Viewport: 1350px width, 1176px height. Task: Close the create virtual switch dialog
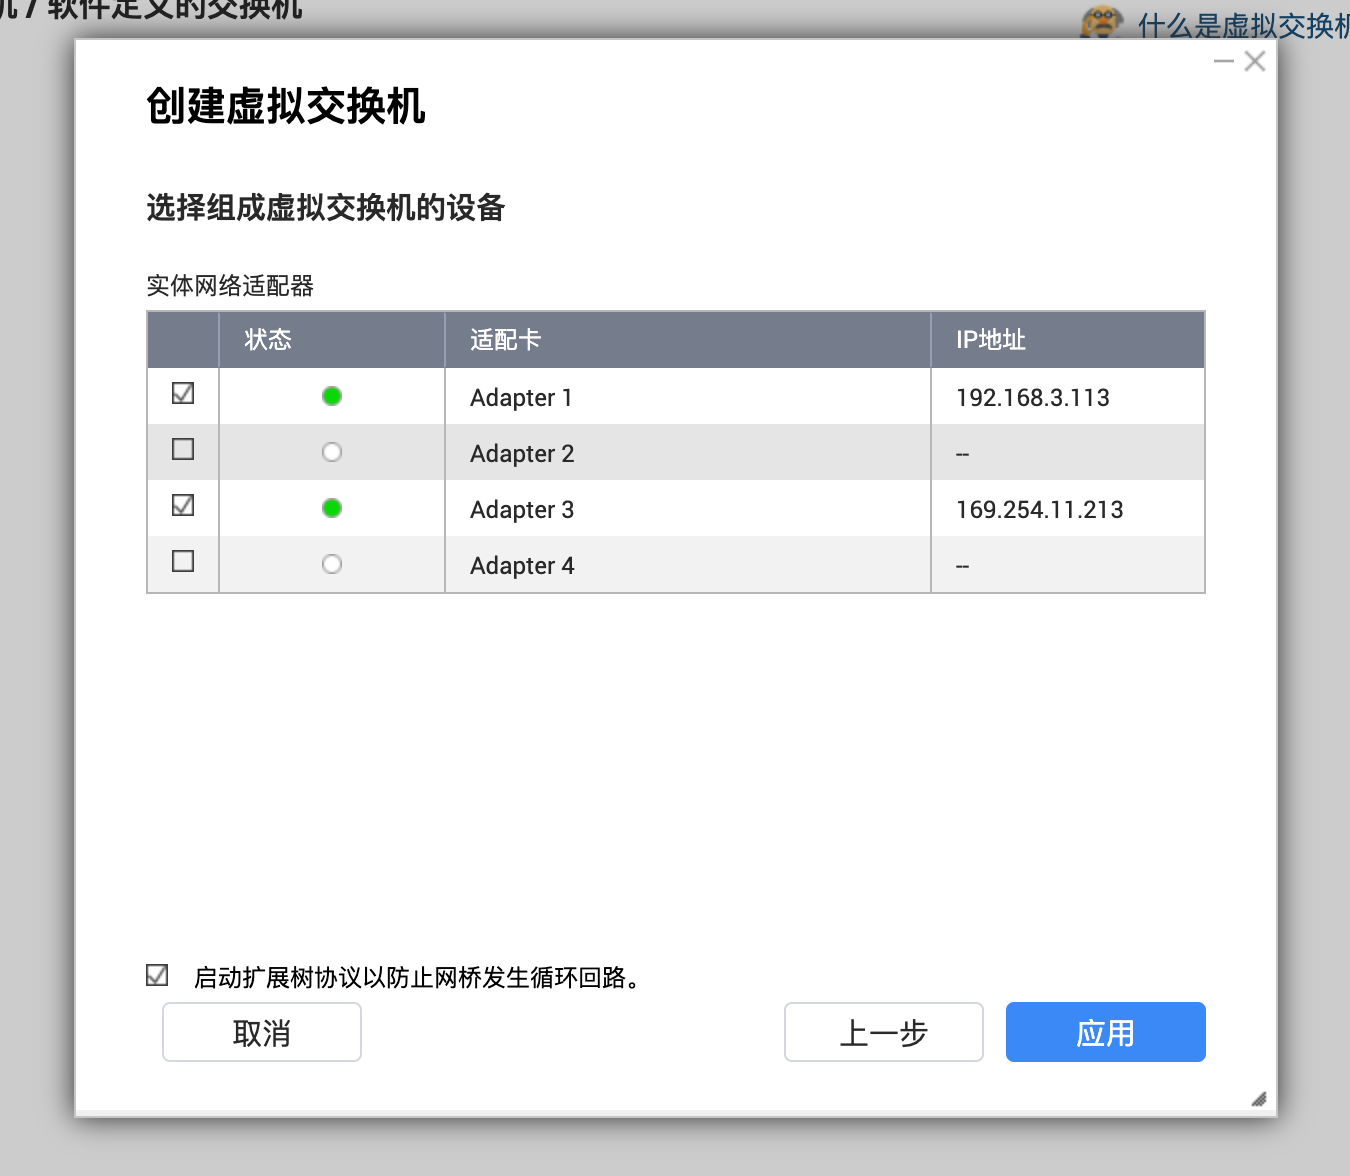pyautogui.click(x=1255, y=62)
